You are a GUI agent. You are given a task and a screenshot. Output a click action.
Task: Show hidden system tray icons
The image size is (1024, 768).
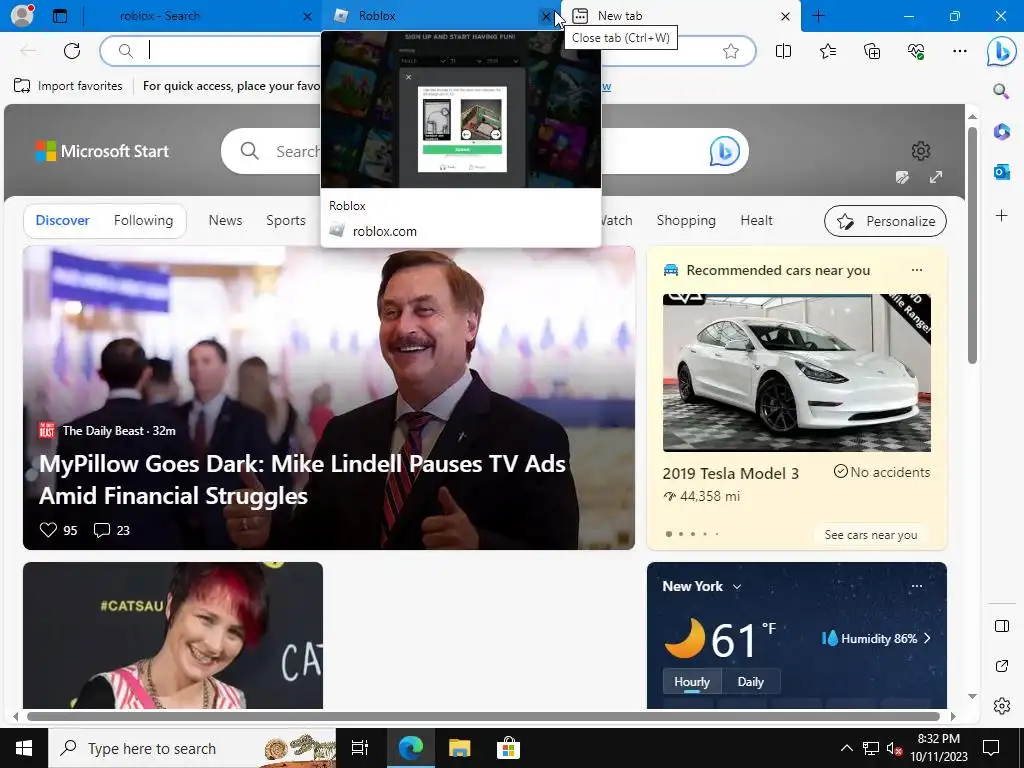tap(846, 748)
